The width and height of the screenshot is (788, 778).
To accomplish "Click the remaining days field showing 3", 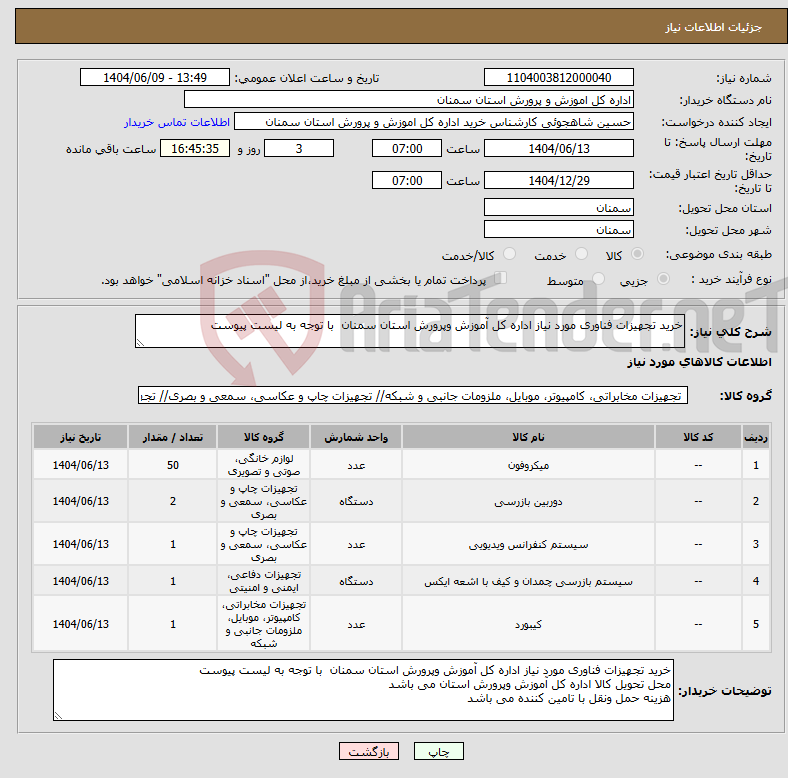I will pos(299,148).
